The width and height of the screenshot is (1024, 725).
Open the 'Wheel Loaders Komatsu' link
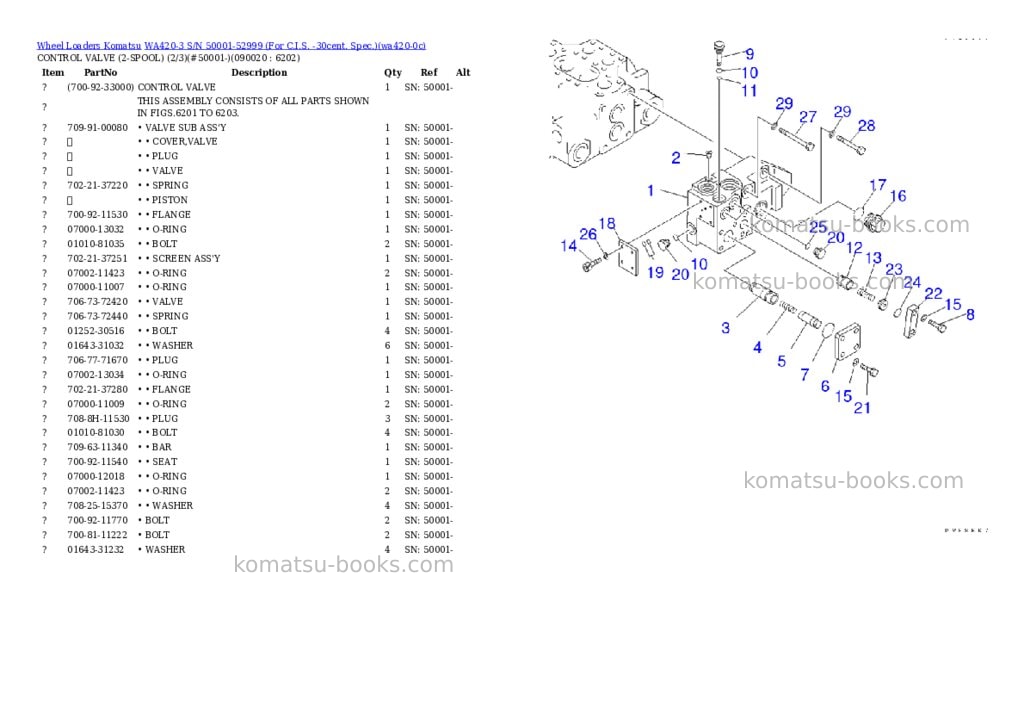pyautogui.click(x=88, y=46)
